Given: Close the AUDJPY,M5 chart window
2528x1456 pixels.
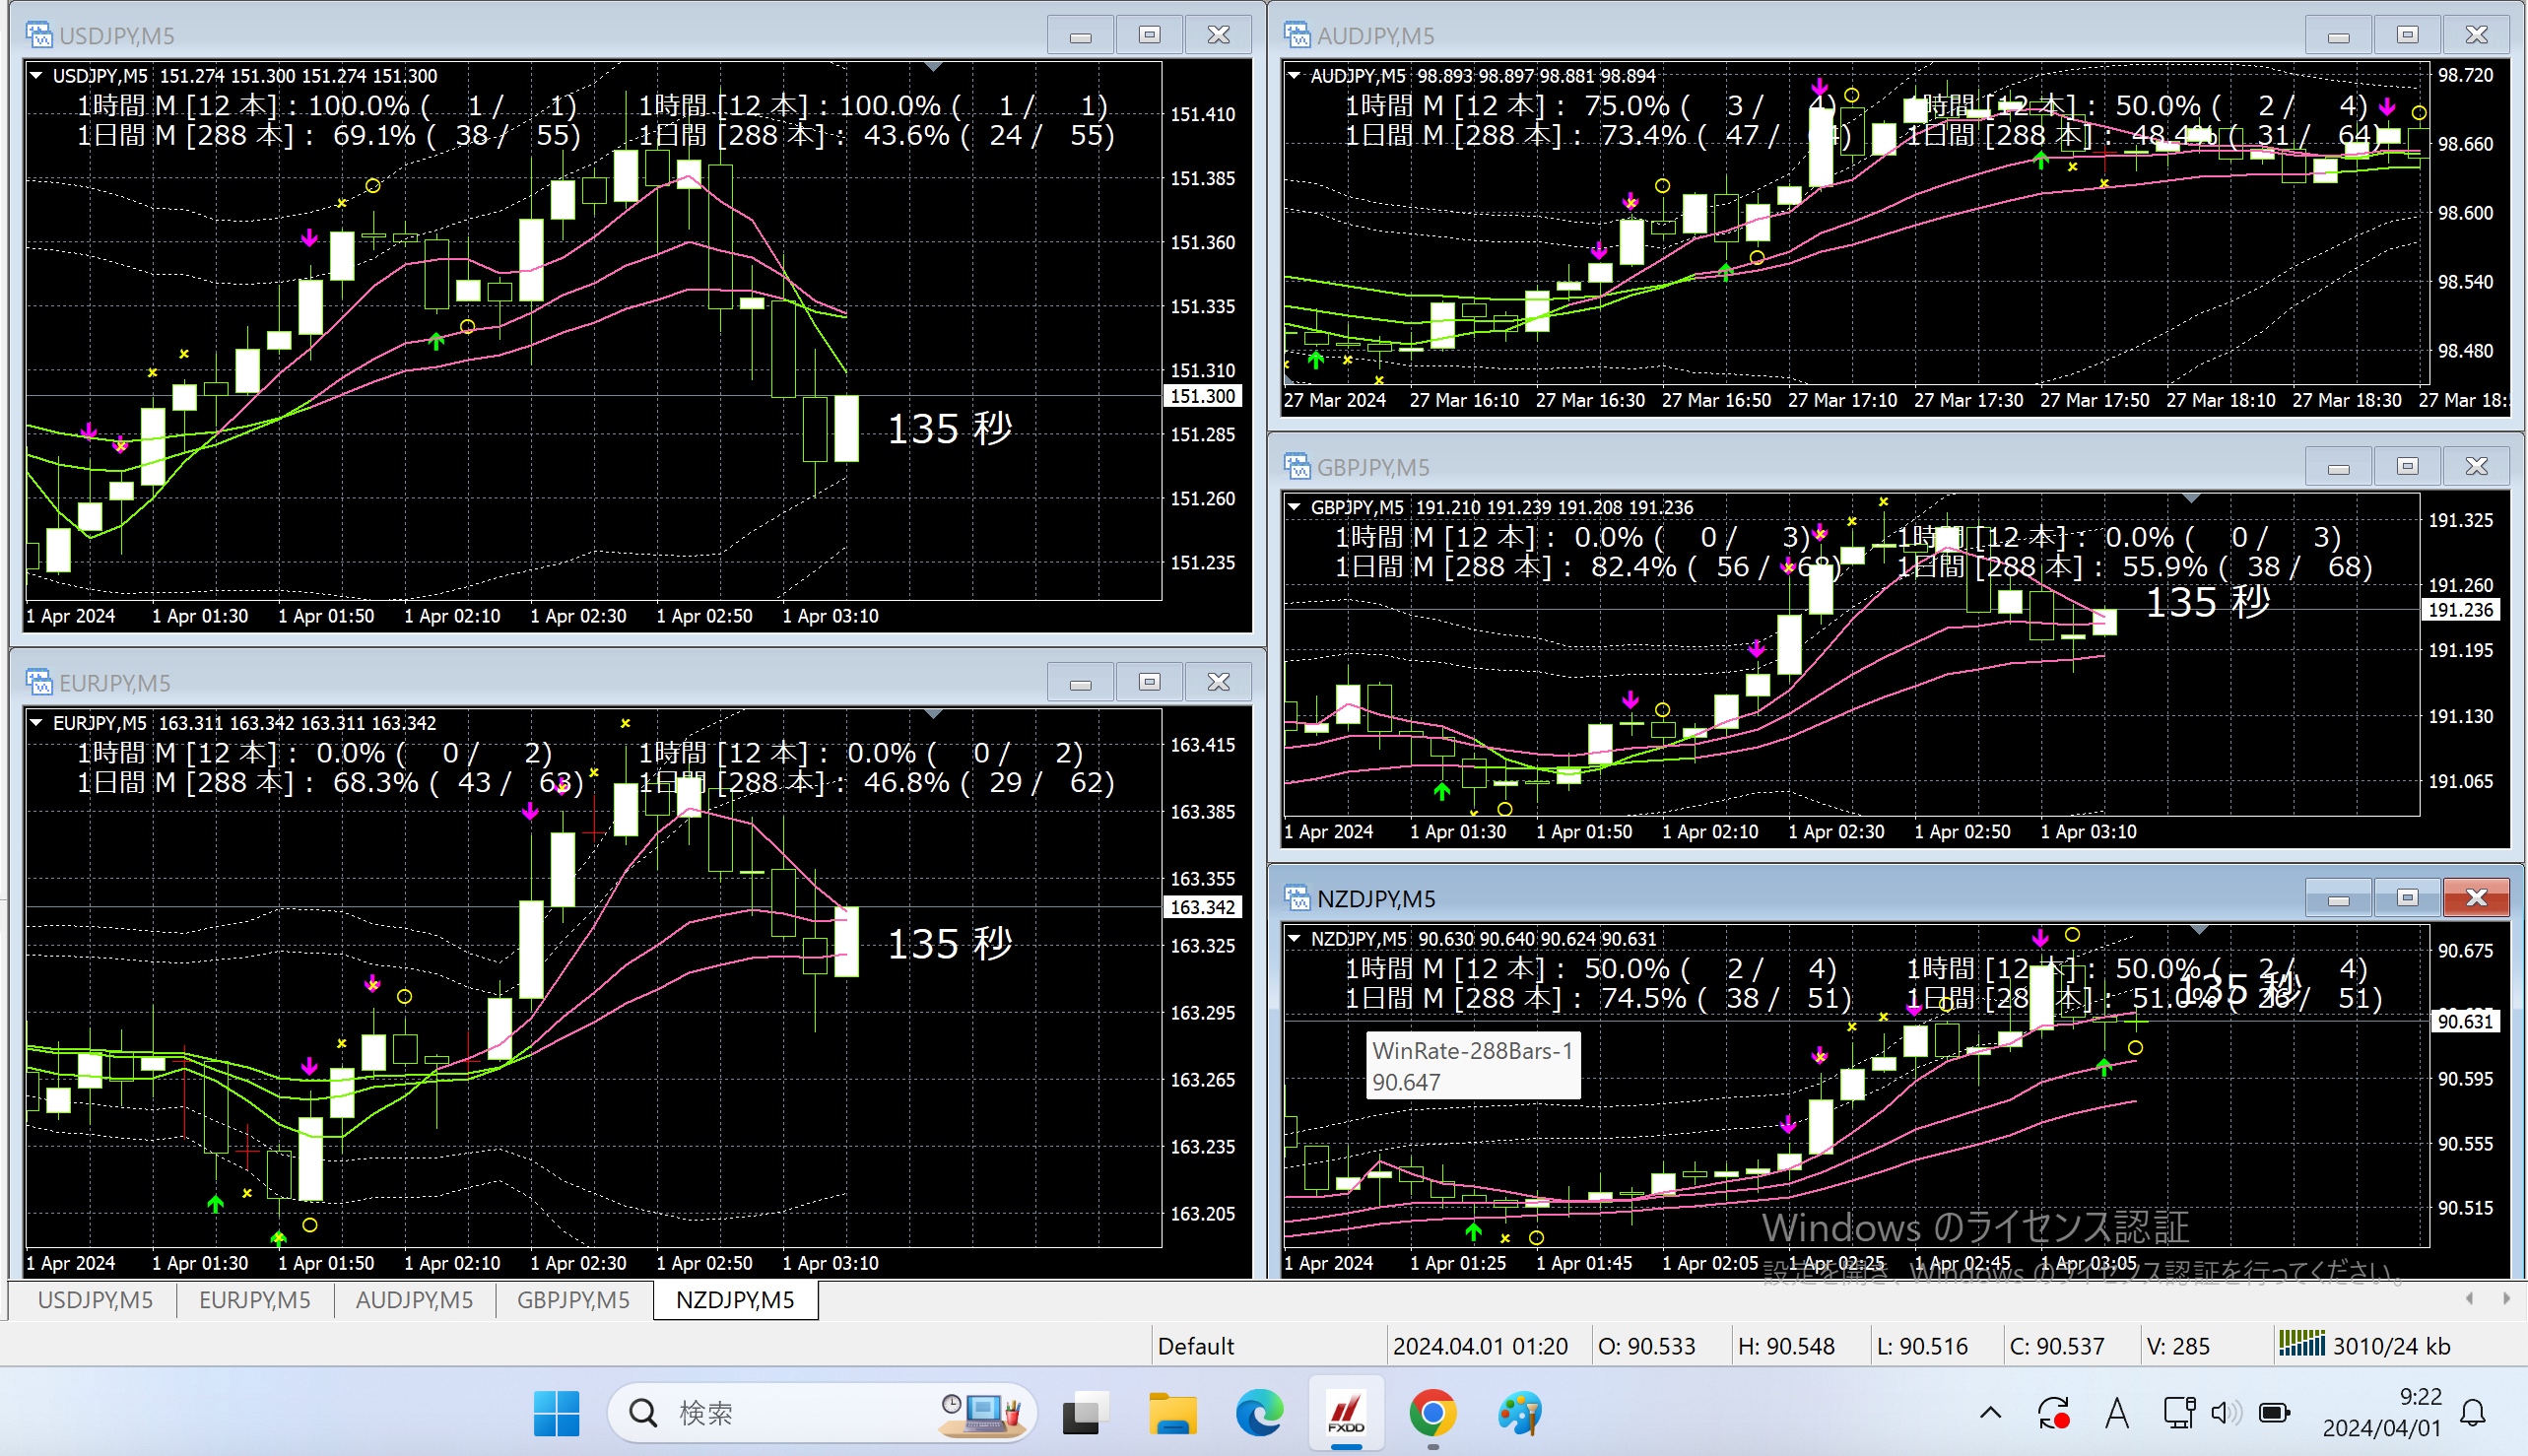Looking at the screenshot, I should [x=2477, y=35].
